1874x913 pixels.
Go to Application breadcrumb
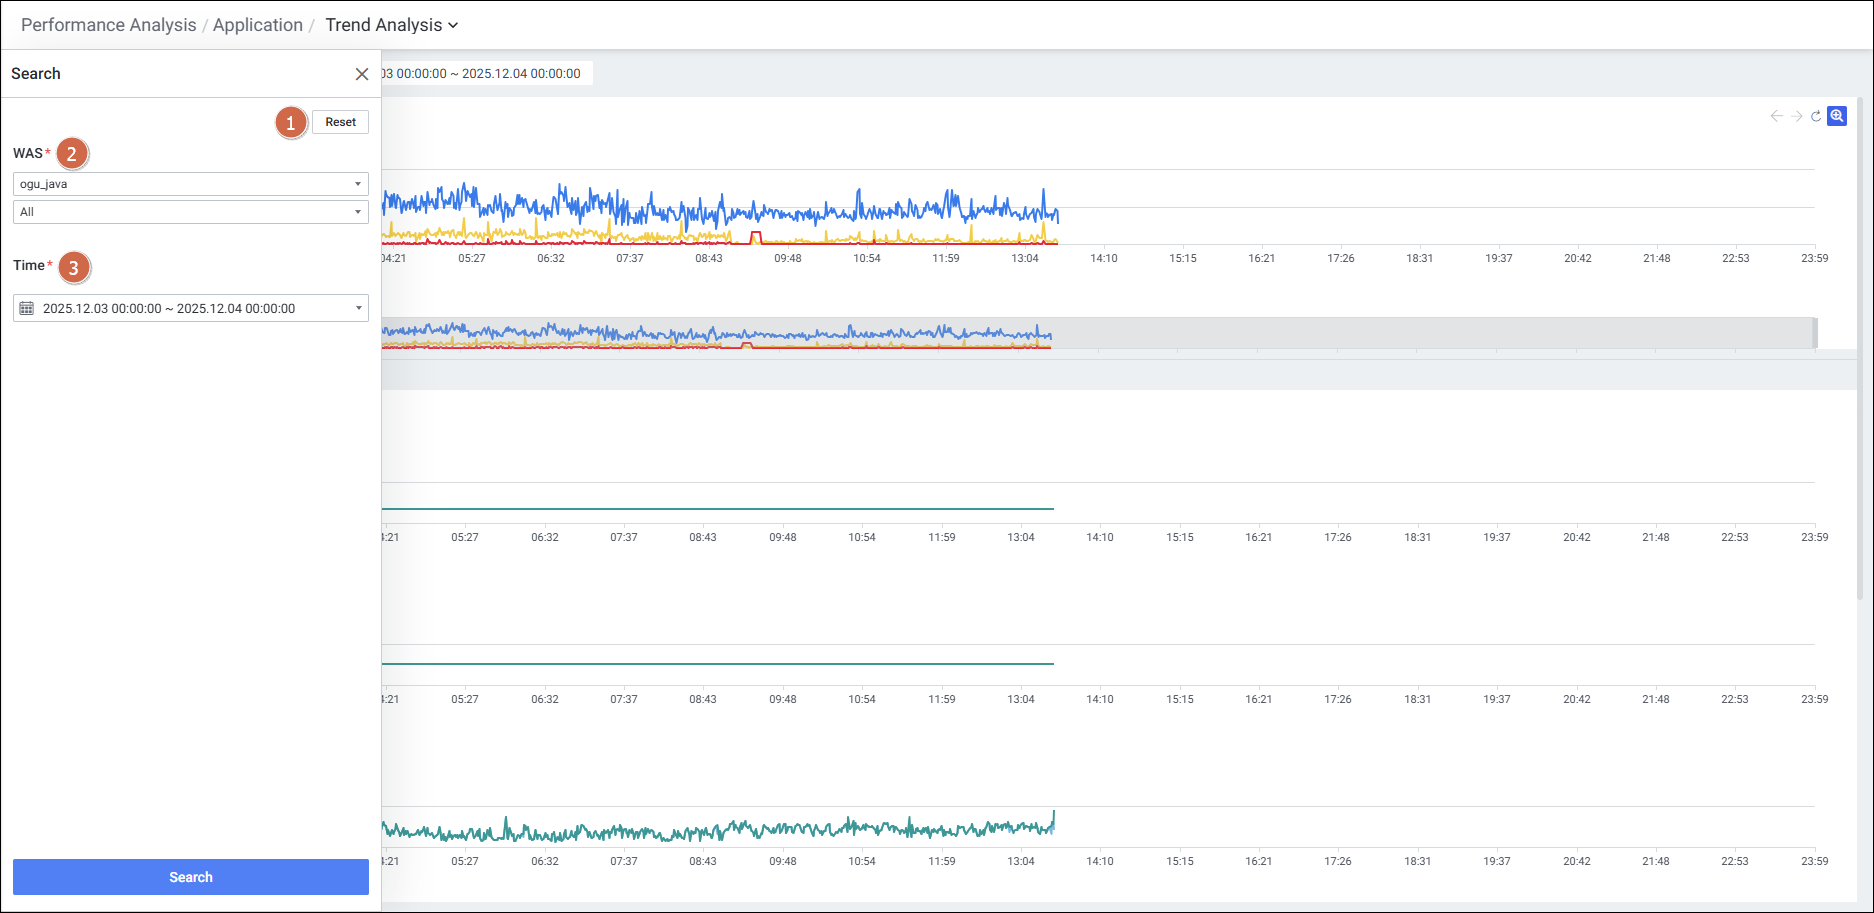pos(257,25)
